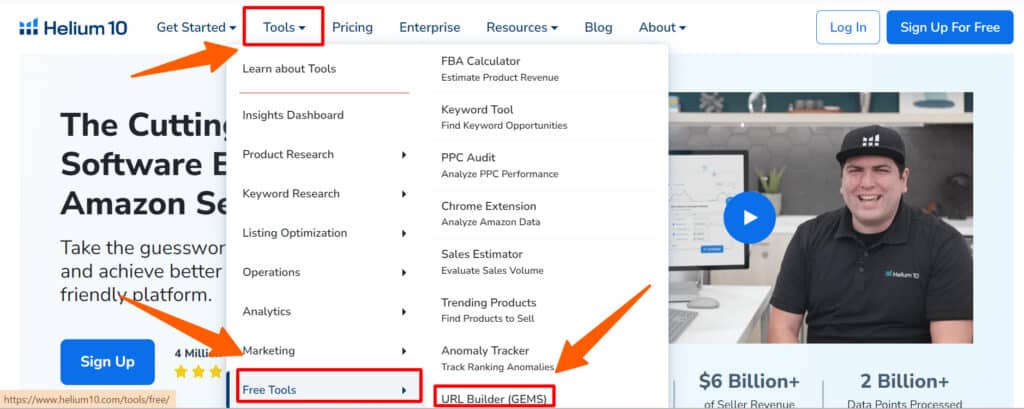The width and height of the screenshot is (1024, 409).
Task: Expand the Marketing submenu
Action: click(x=324, y=350)
